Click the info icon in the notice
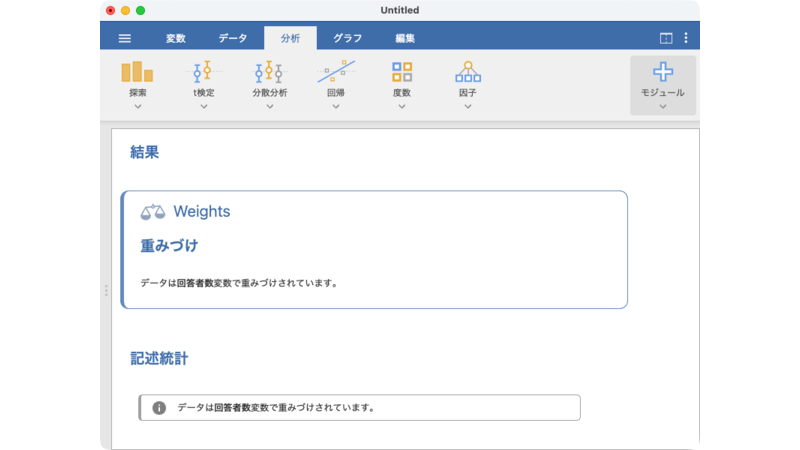Viewport: 800px width, 450px height. (x=159, y=408)
